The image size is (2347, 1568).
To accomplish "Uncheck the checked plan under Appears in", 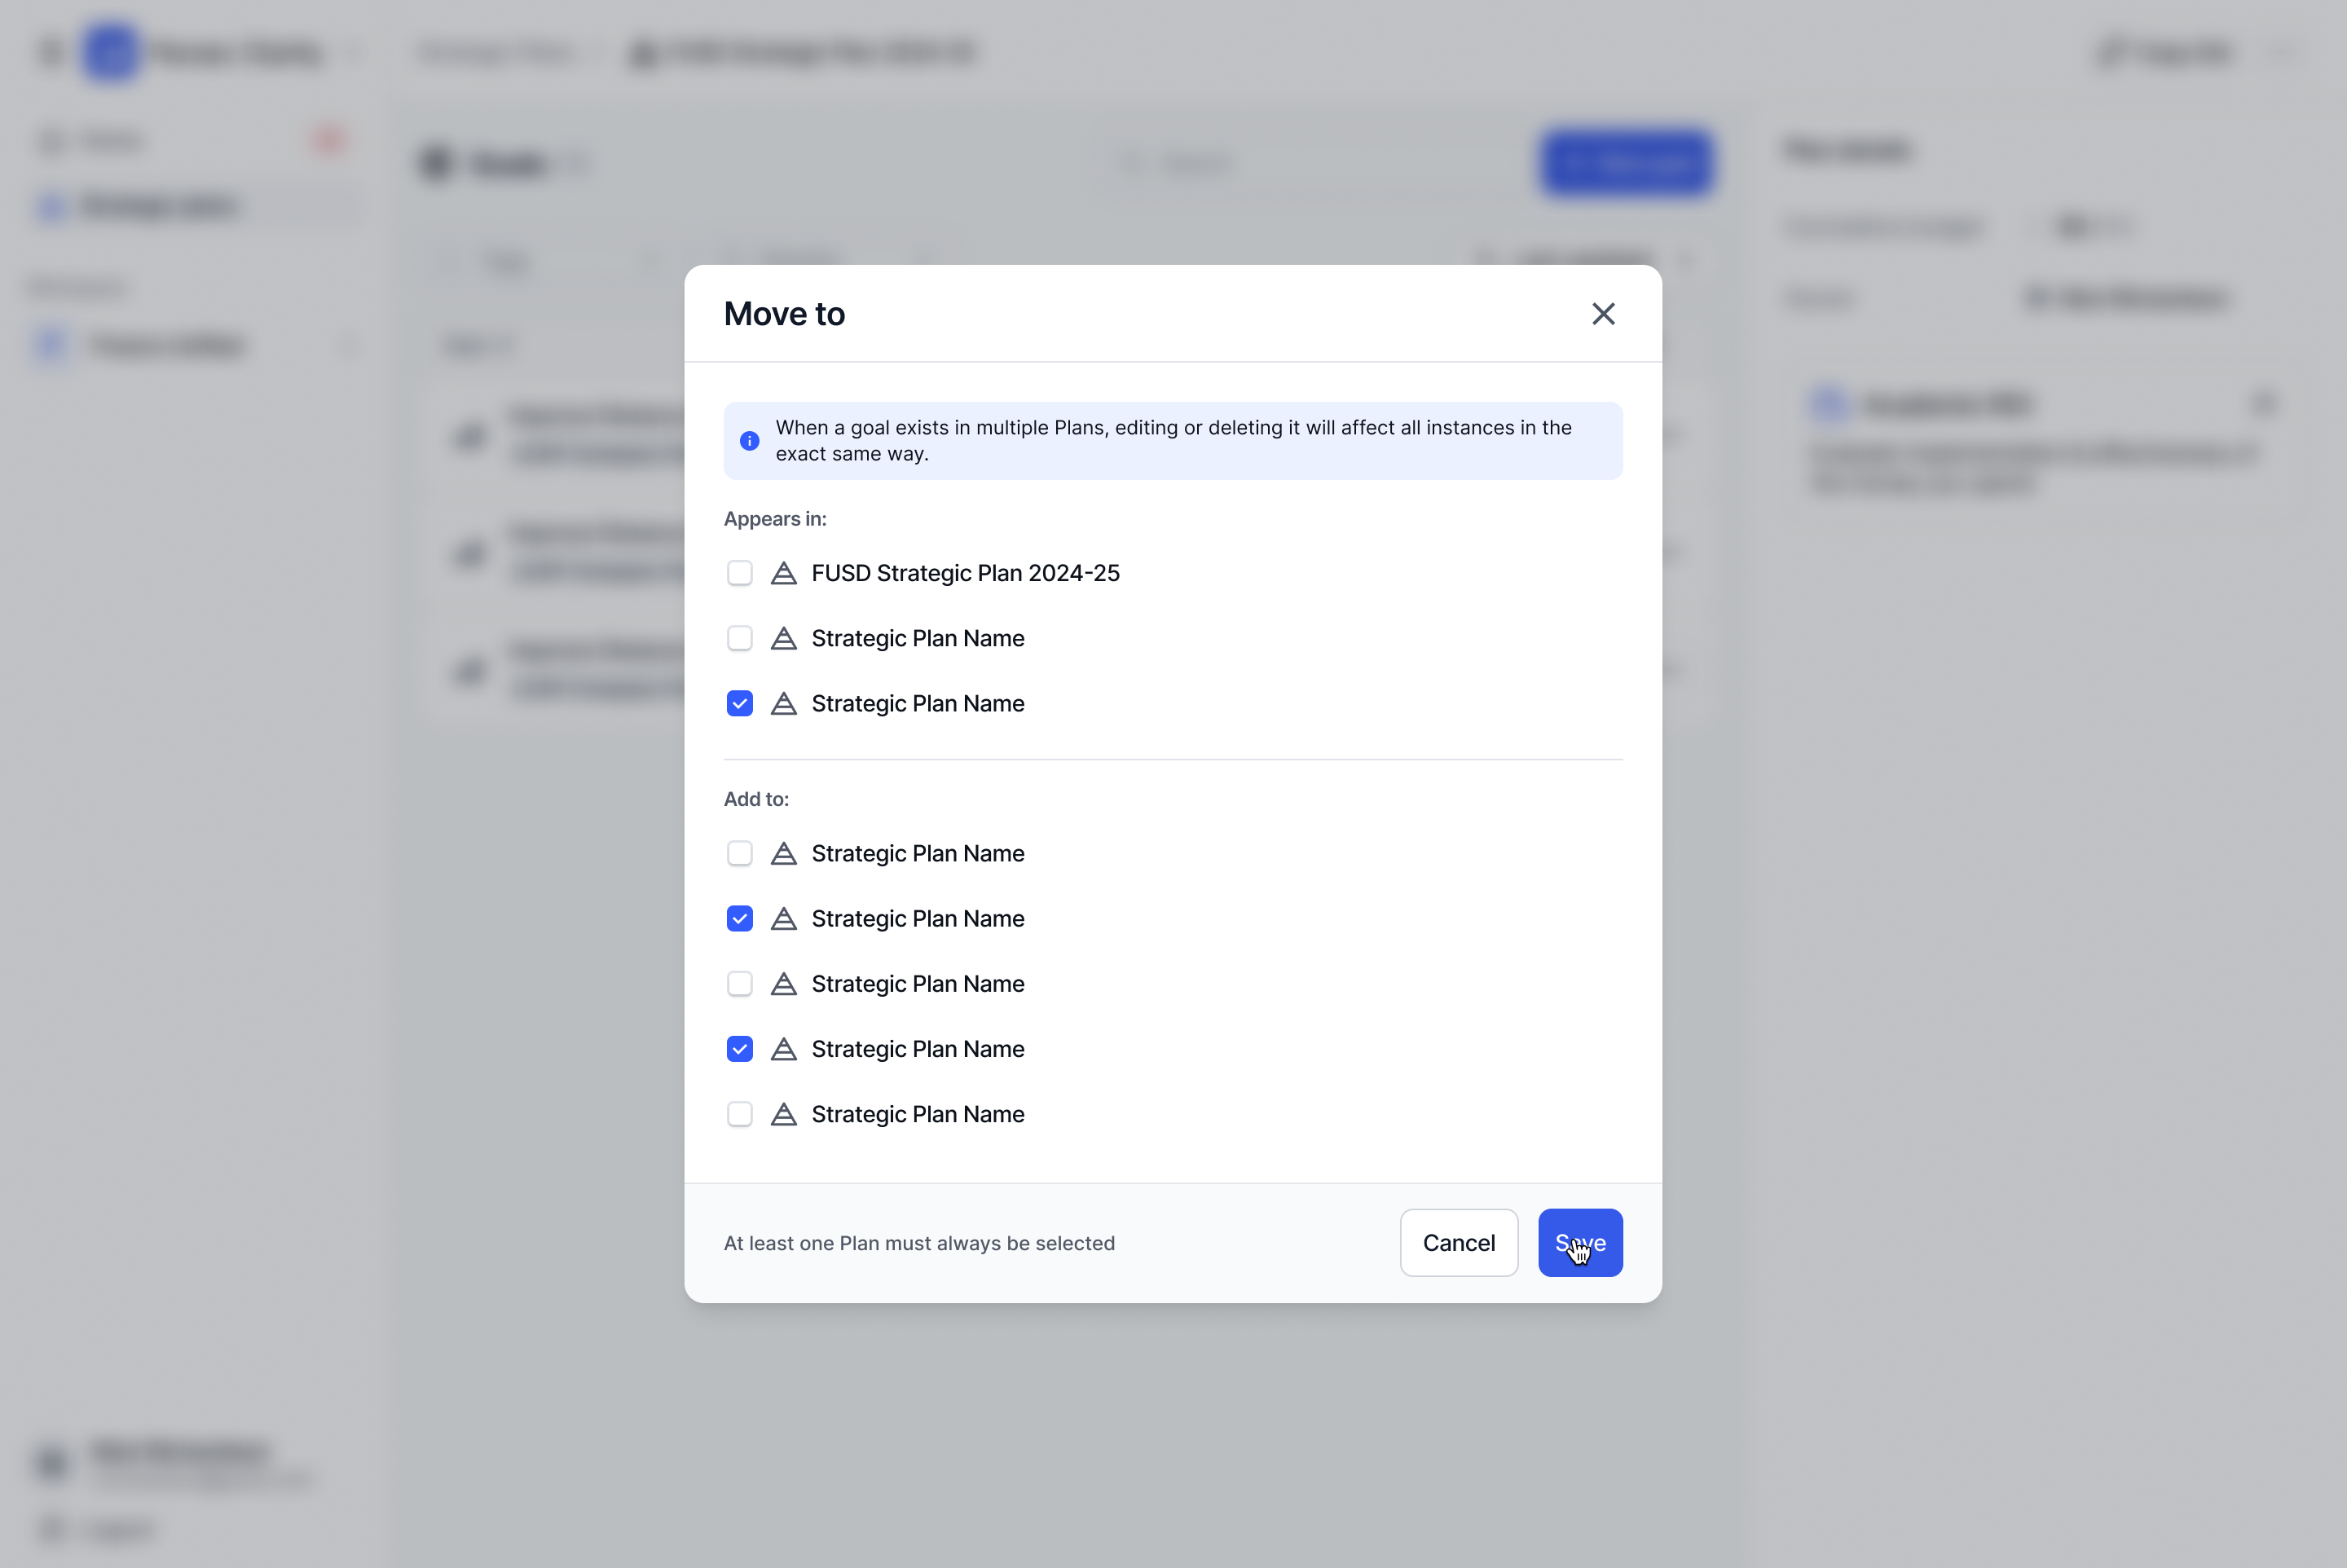I will click(740, 704).
